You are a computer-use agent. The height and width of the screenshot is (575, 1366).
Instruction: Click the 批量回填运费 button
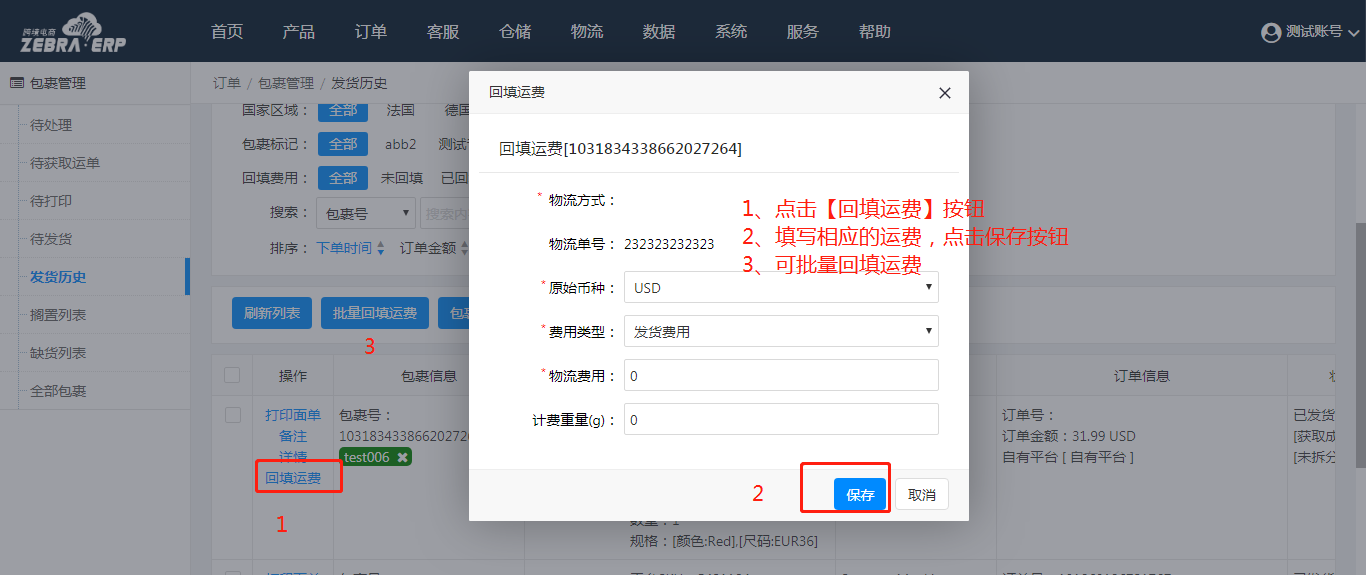point(375,313)
